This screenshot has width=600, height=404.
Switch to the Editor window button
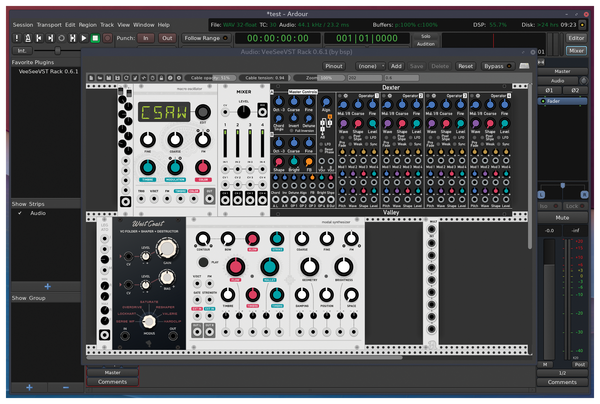pos(576,38)
